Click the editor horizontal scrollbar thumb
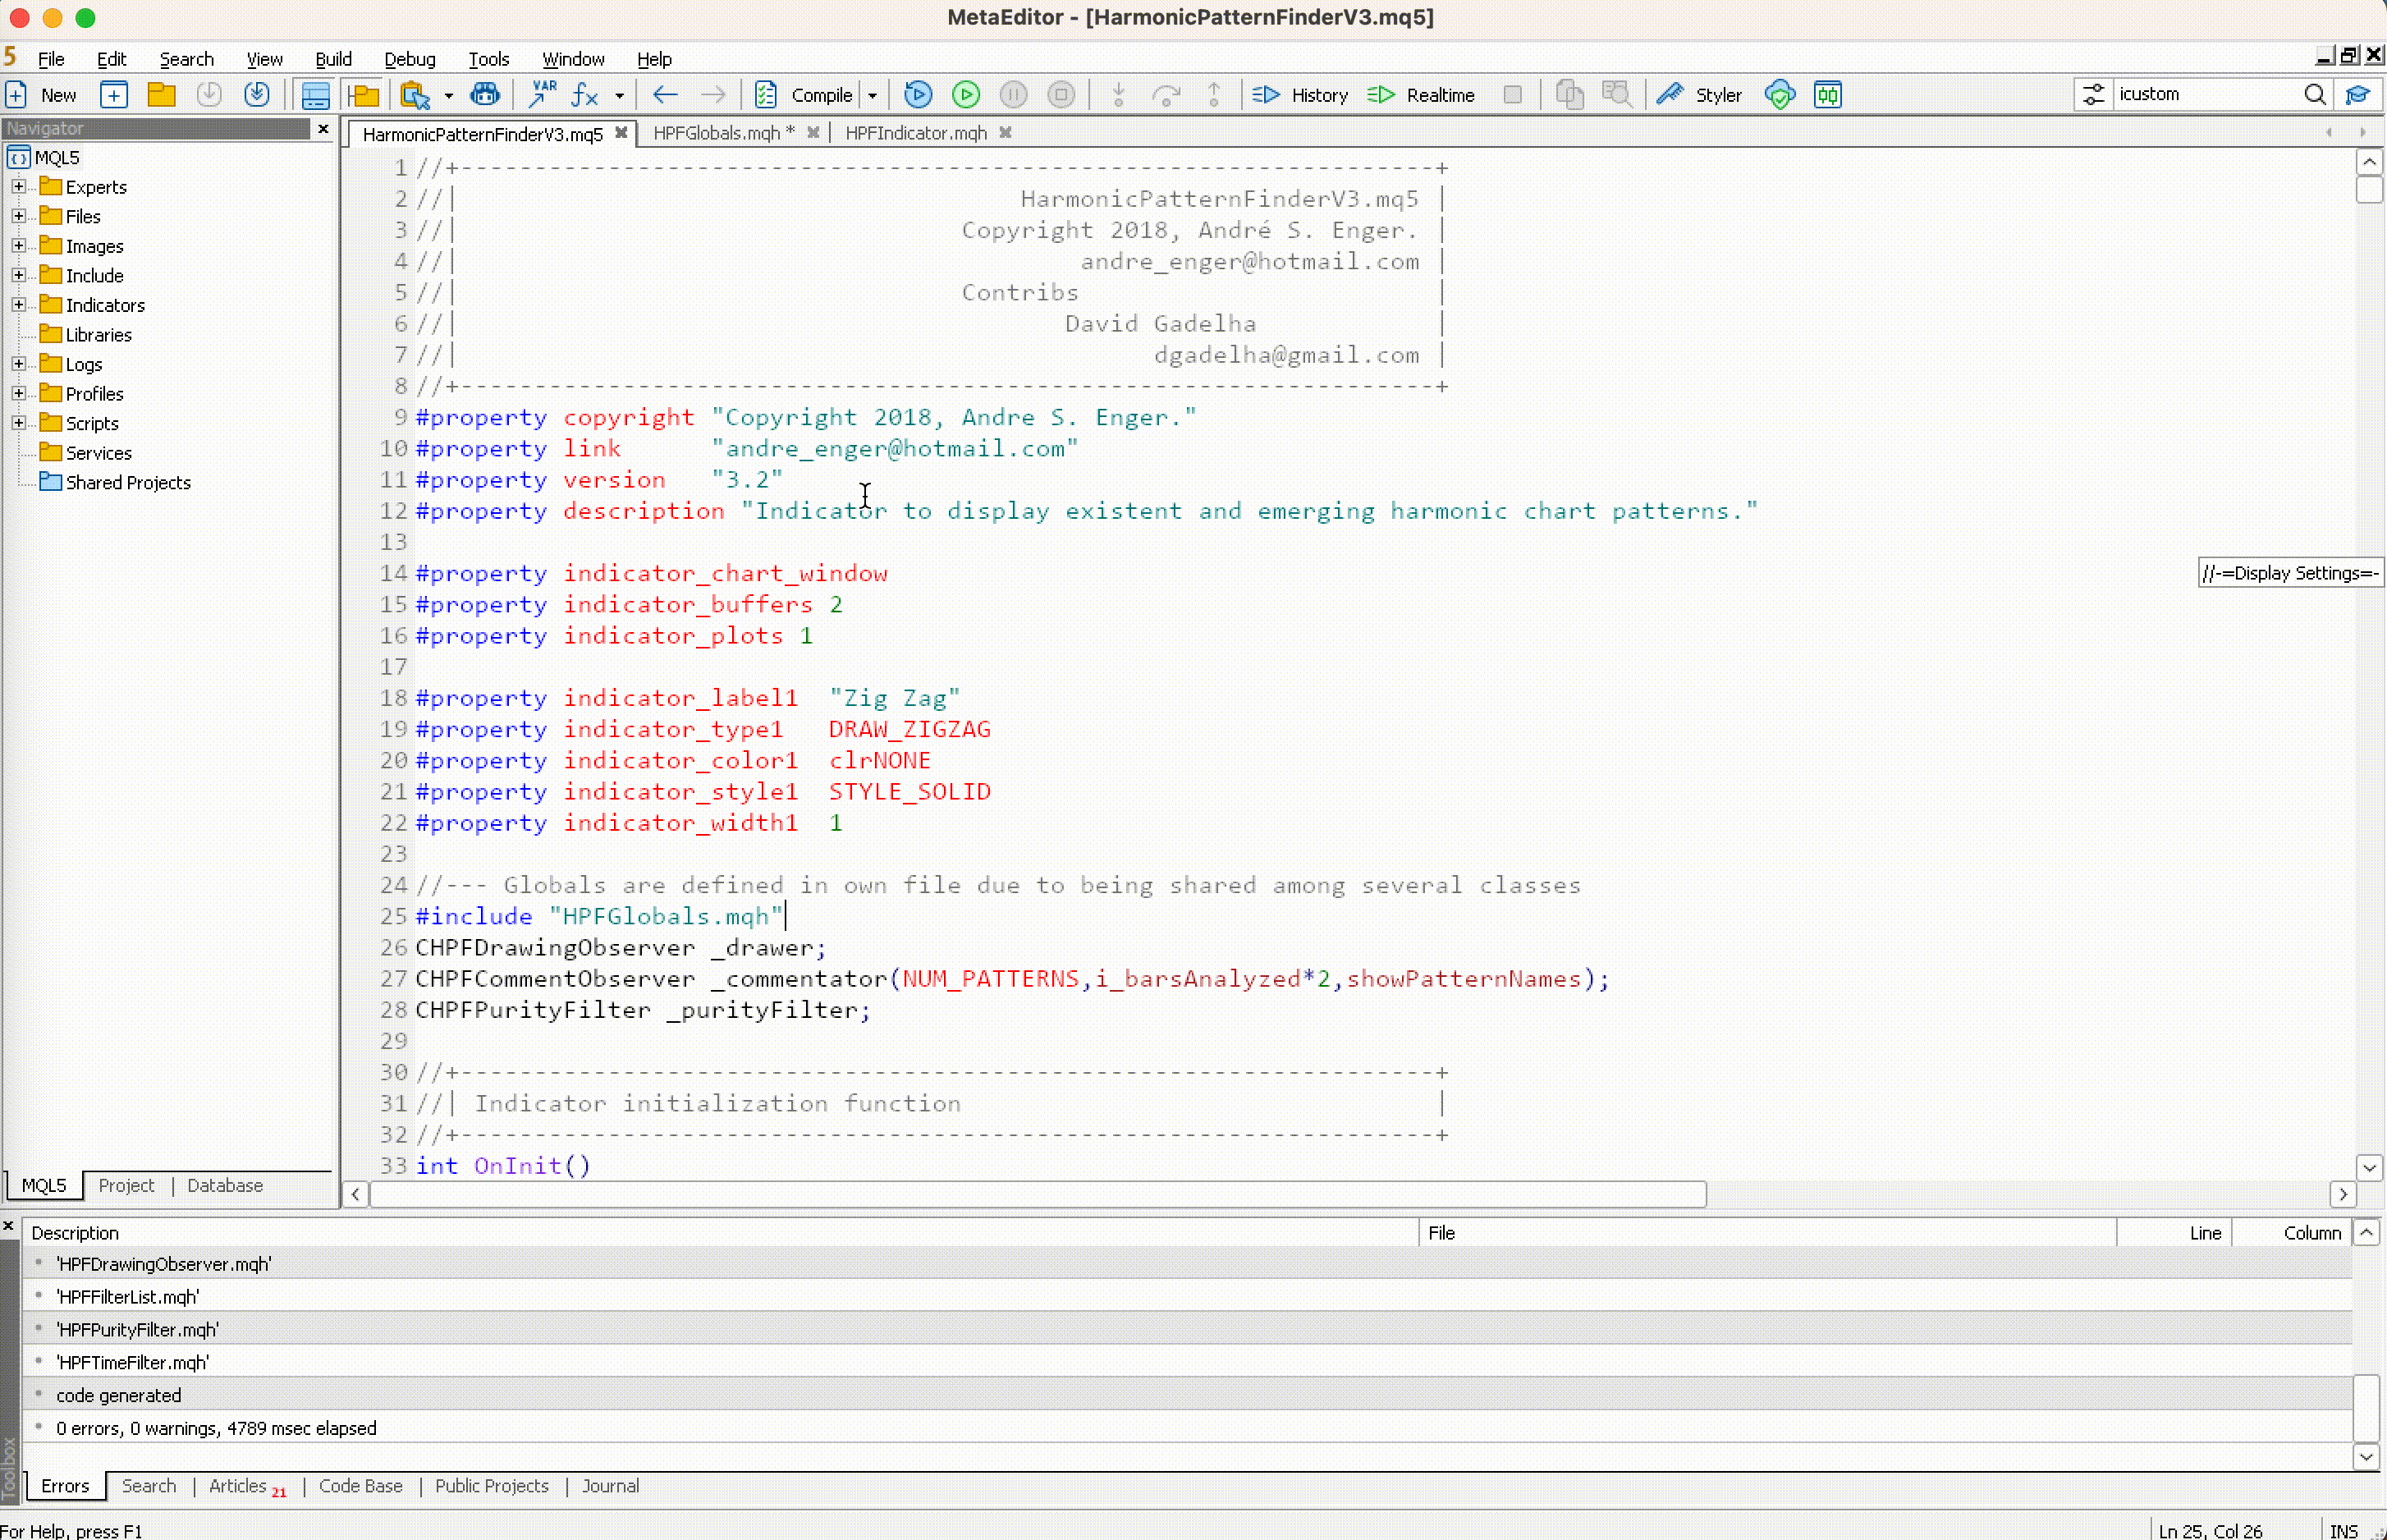2387x1540 pixels. (1038, 1194)
